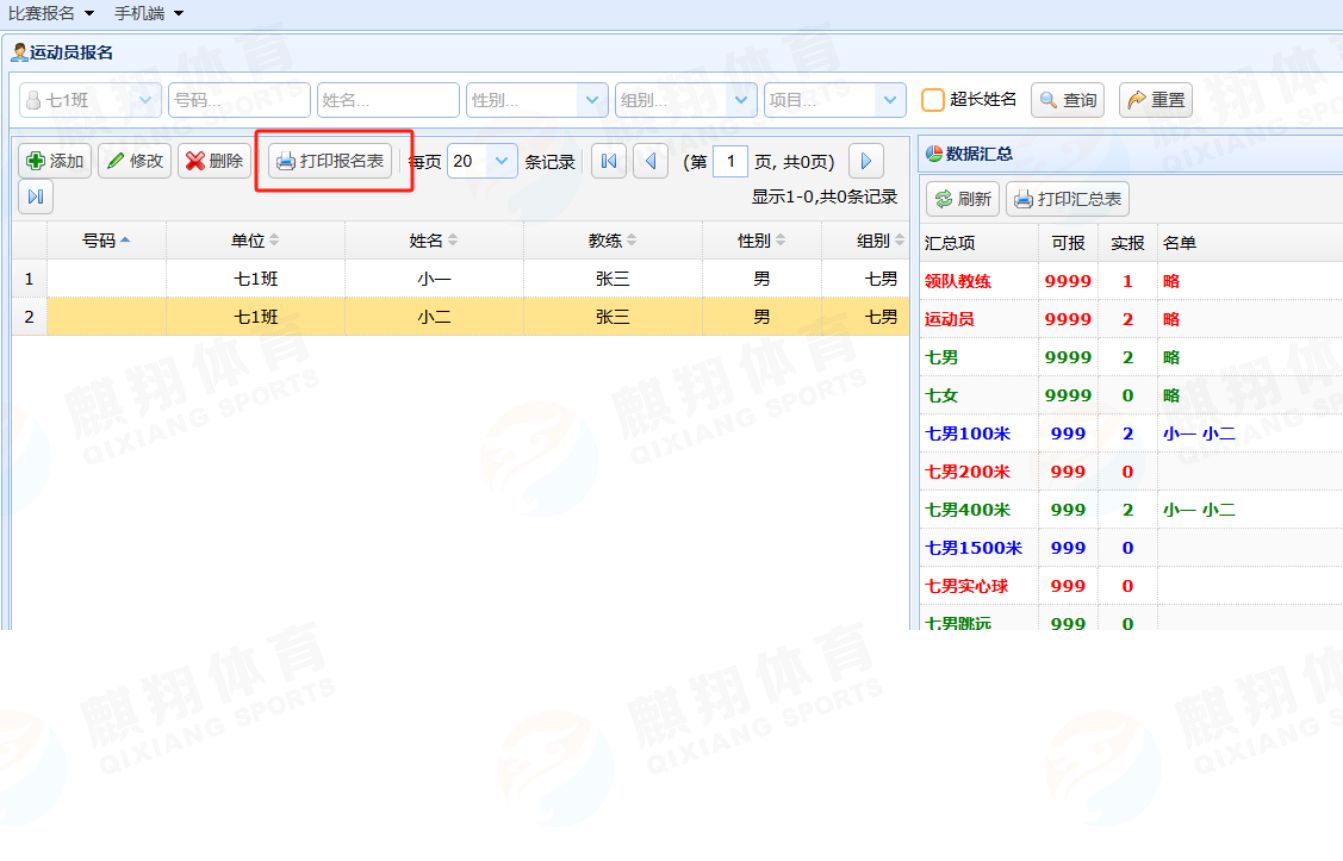Refresh the data summary (刷新)
Screen dimensions: 1343x861
(x=962, y=199)
